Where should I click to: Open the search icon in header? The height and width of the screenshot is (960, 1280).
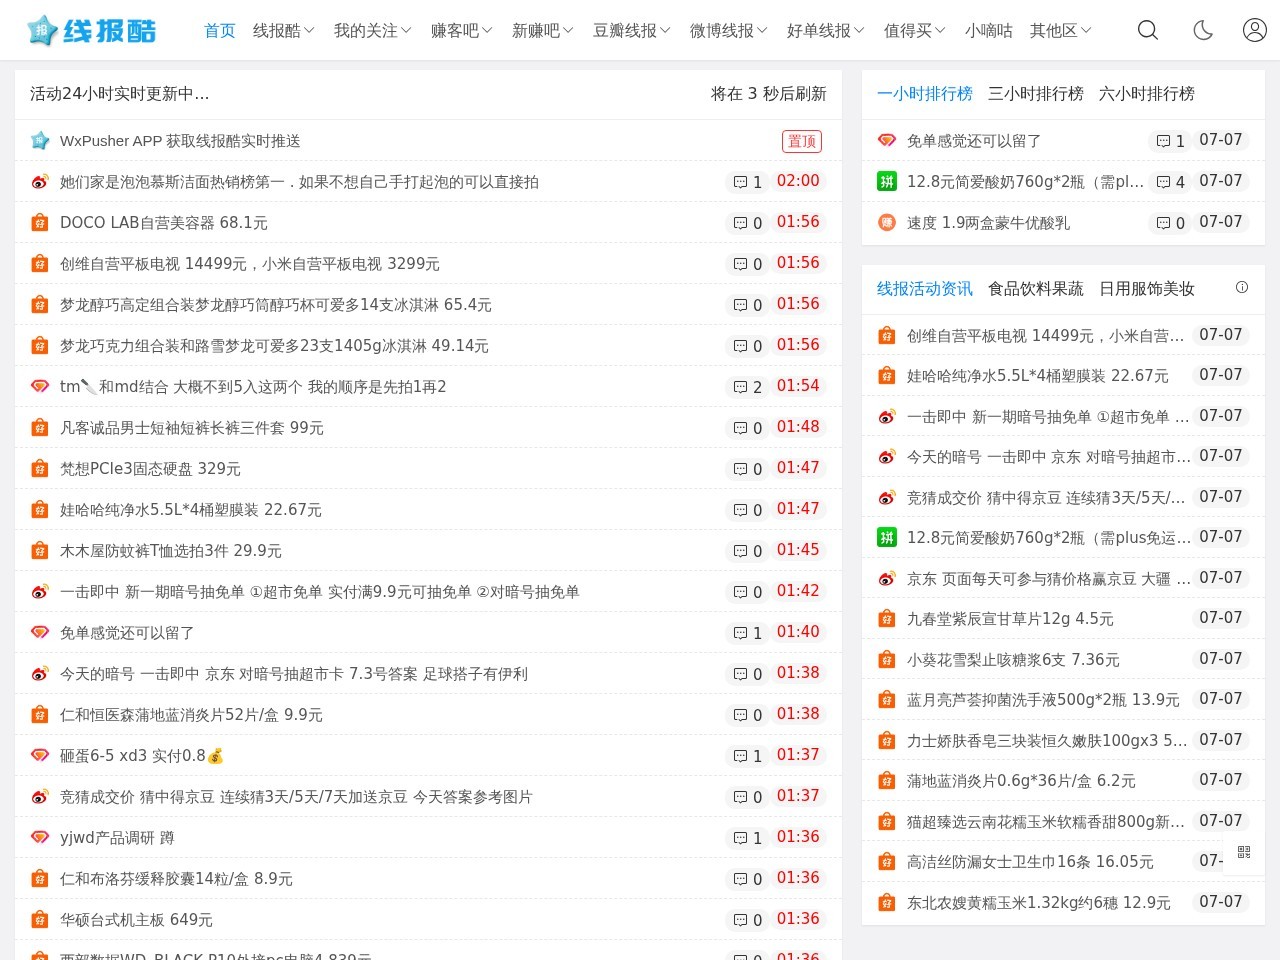[x=1148, y=30]
